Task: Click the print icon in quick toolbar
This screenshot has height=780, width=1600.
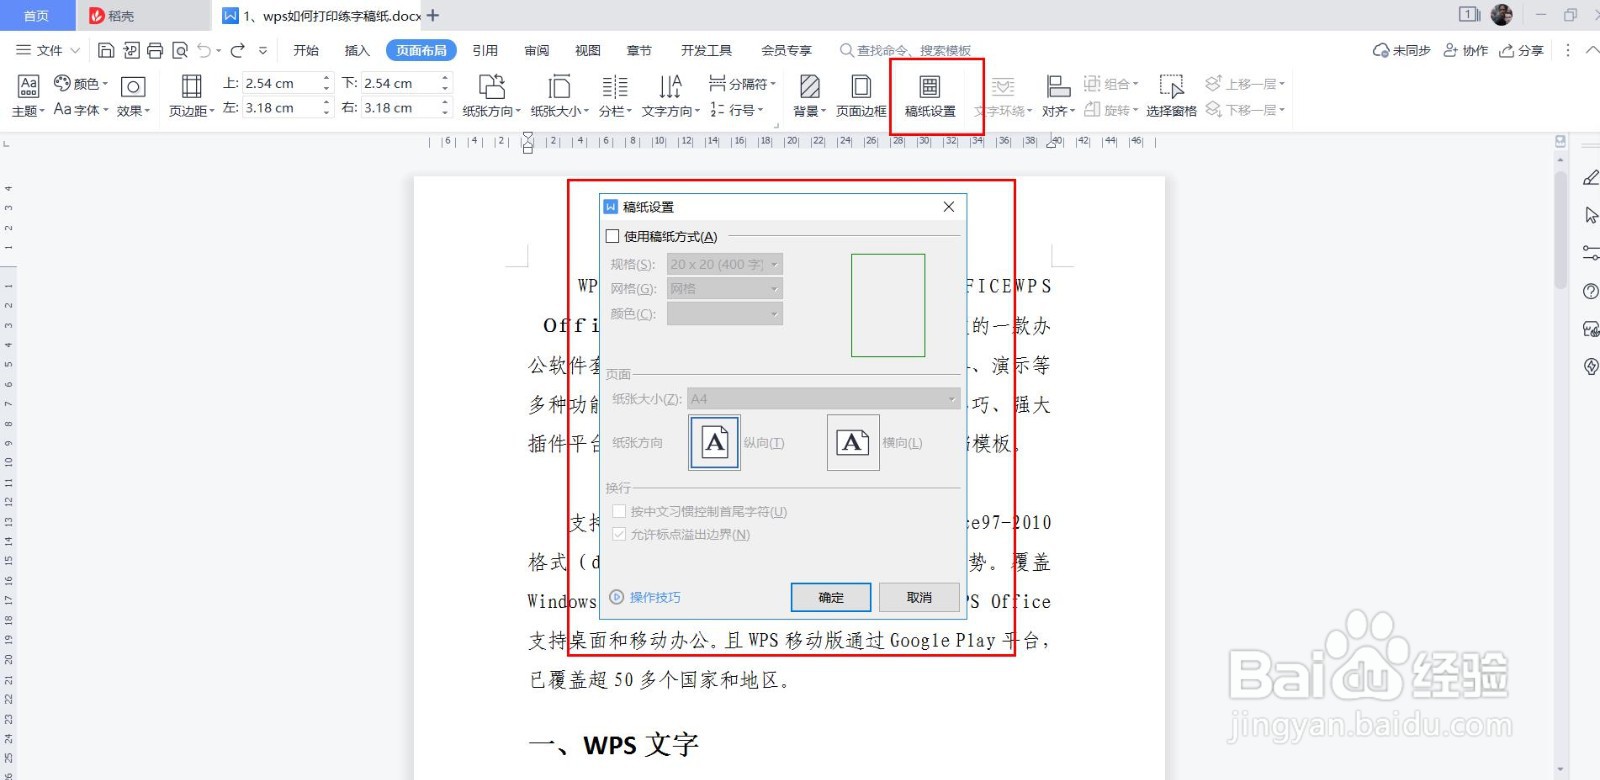Action: 155,50
